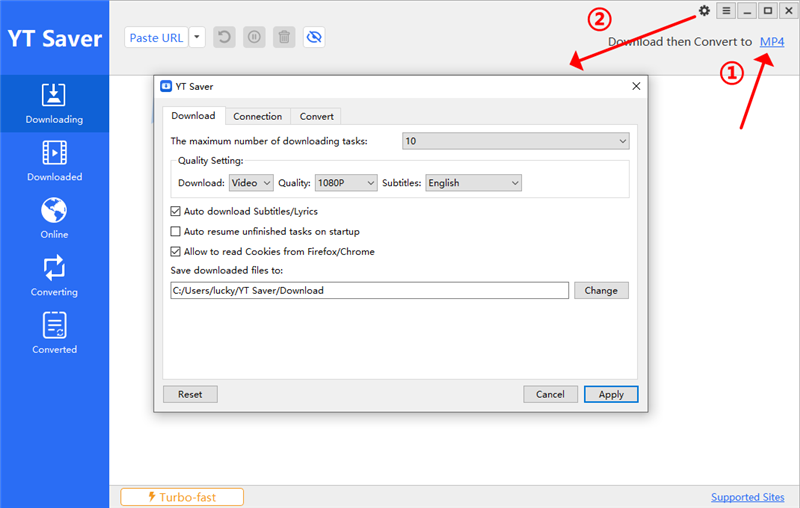
Task: Toggle Allow to read Cookies checkbox
Action: pyautogui.click(x=176, y=251)
